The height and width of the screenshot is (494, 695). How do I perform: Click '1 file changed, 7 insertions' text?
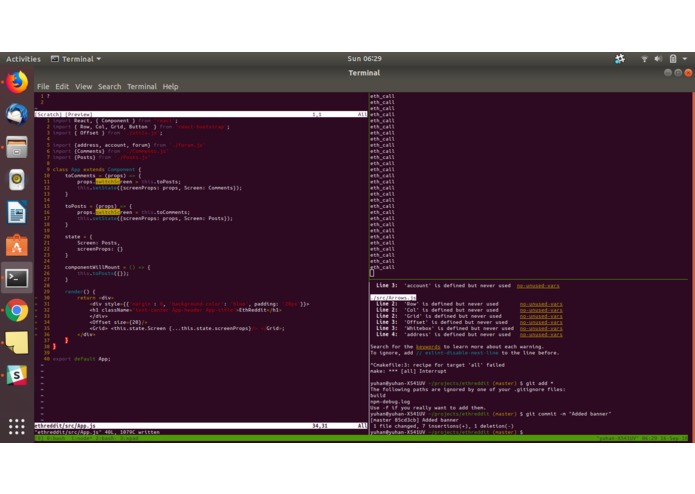tap(444, 426)
